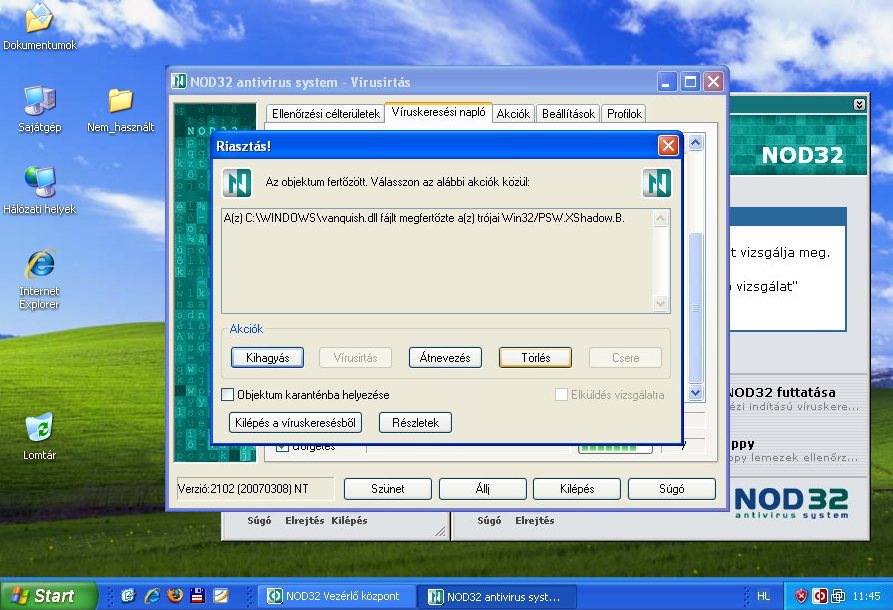Image resolution: width=893 pixels, height=610 pixels.
Task: Click the Show Desktop quick launch icon
Action: tap(129, 596)
